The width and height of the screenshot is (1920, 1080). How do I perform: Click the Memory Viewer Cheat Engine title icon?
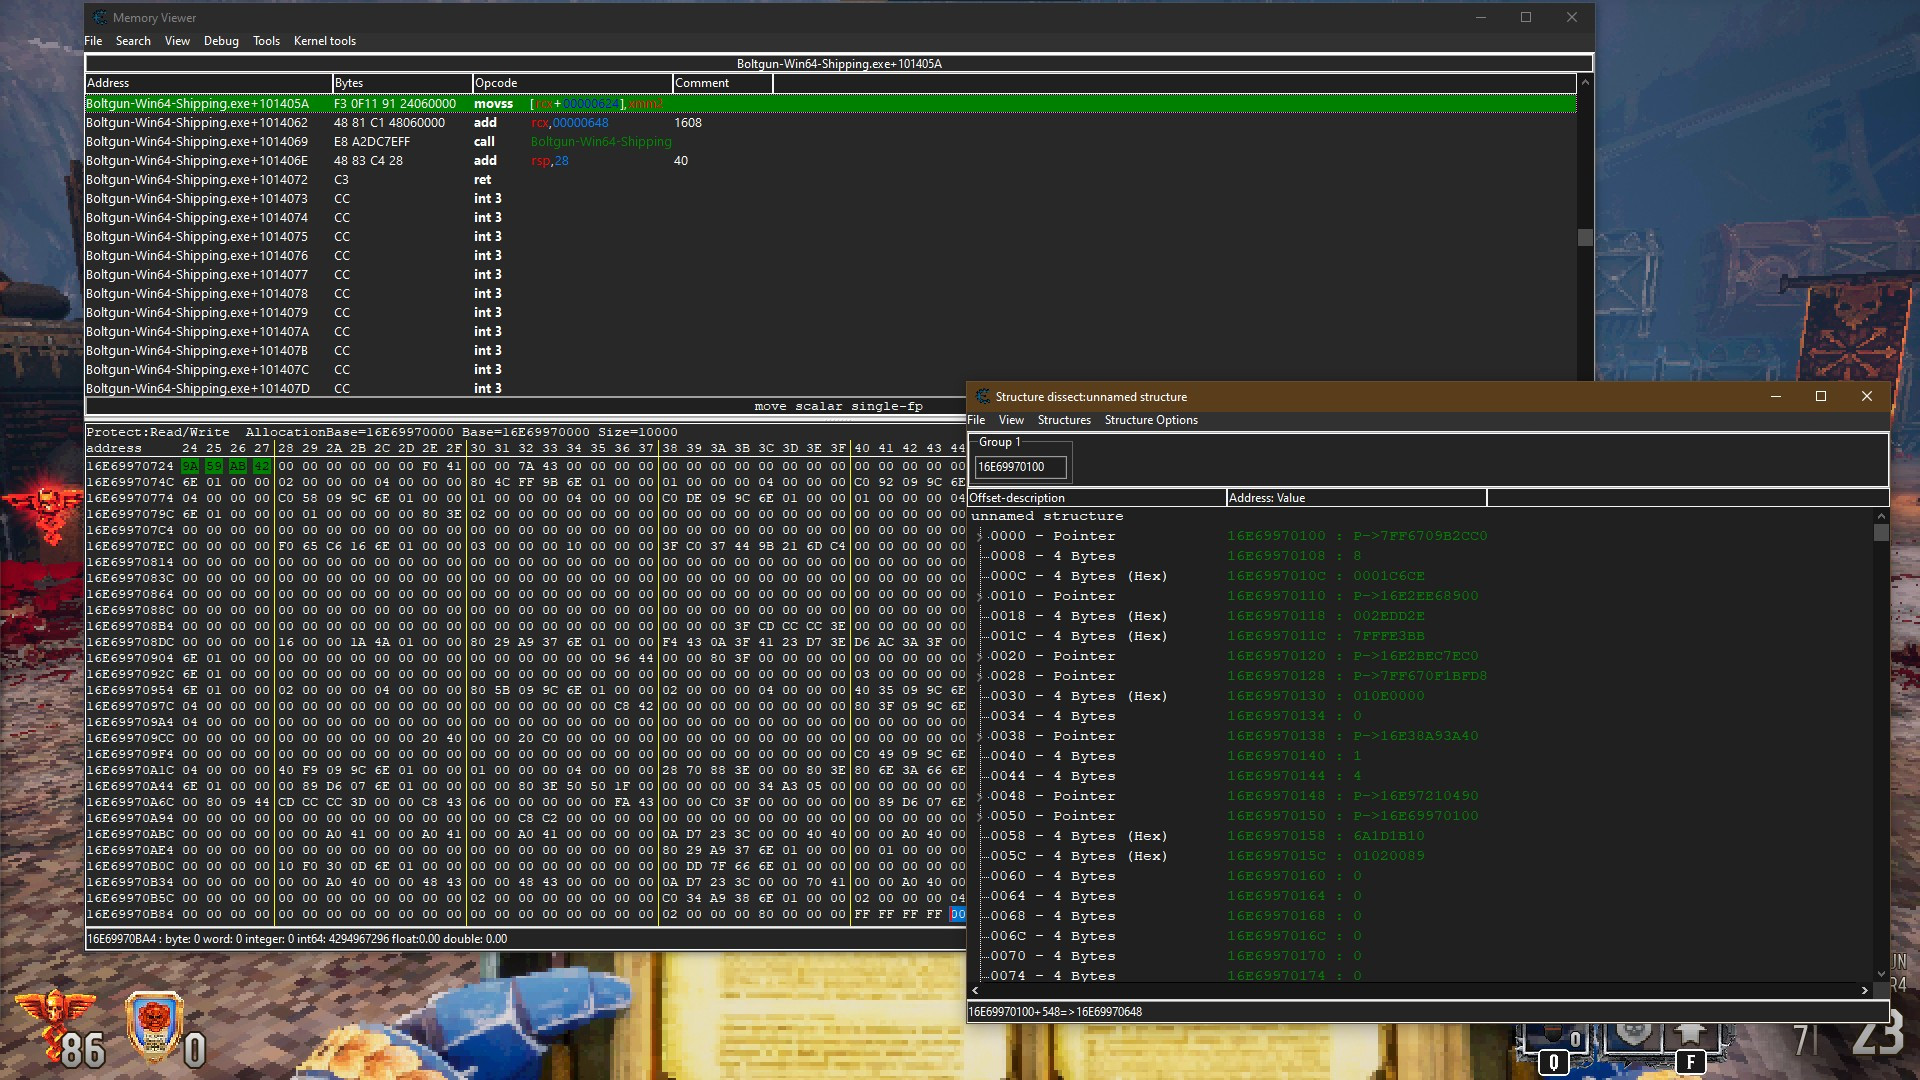[99, 18]
